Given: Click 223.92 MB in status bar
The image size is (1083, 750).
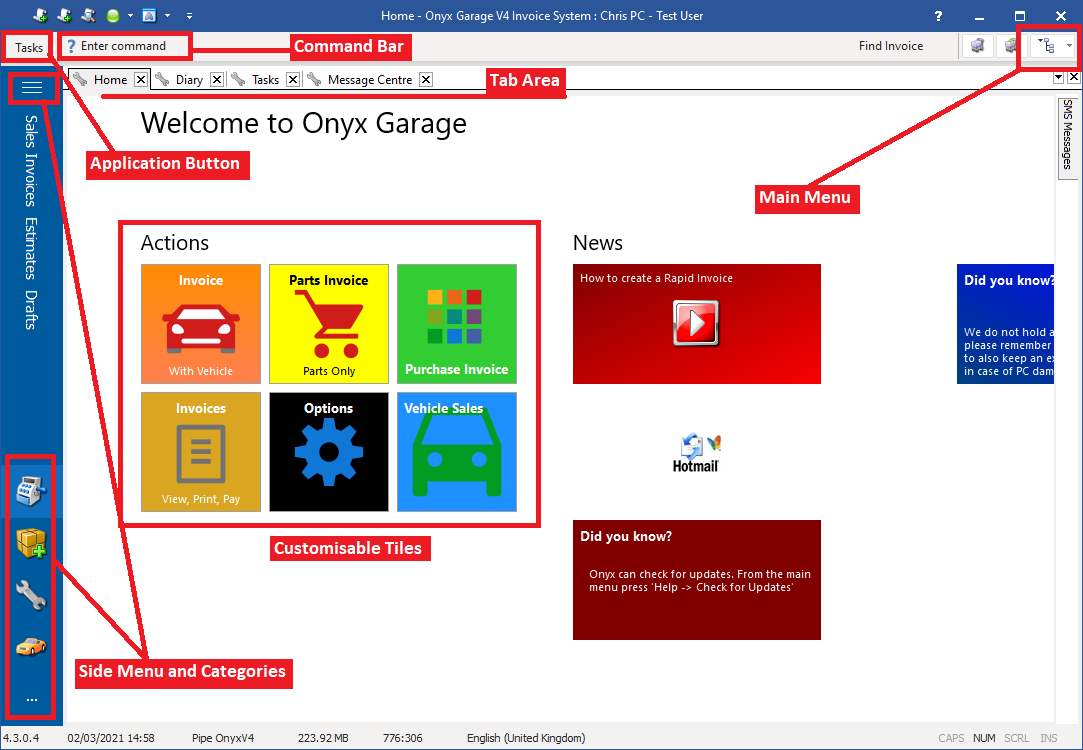Looking at the screenshot, I should (x=323, y=738).
